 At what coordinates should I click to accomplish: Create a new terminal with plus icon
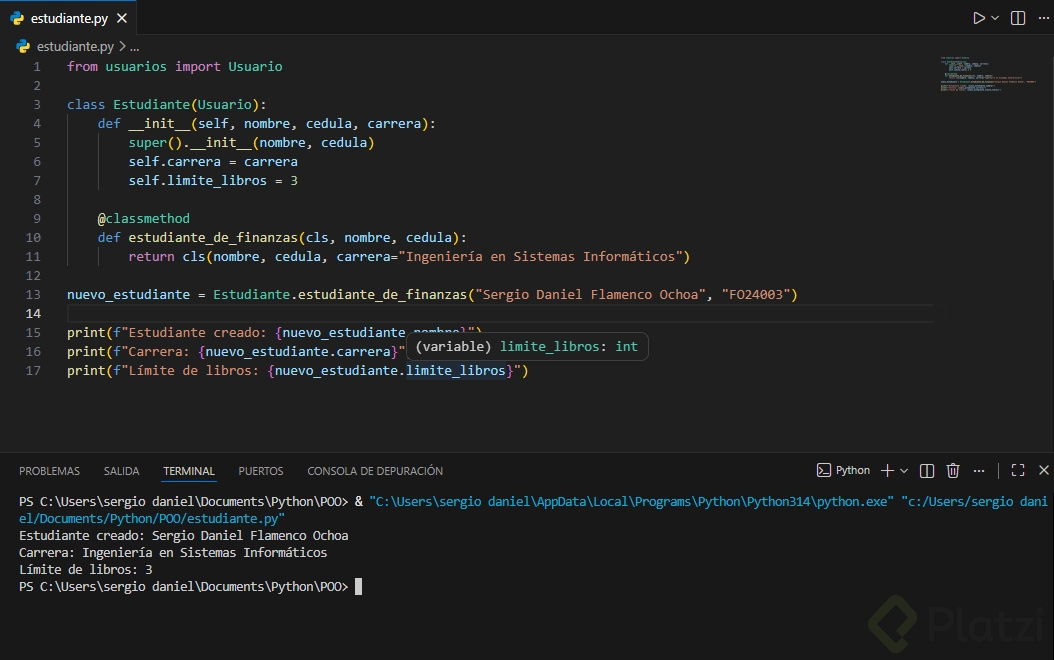[886, 470]
